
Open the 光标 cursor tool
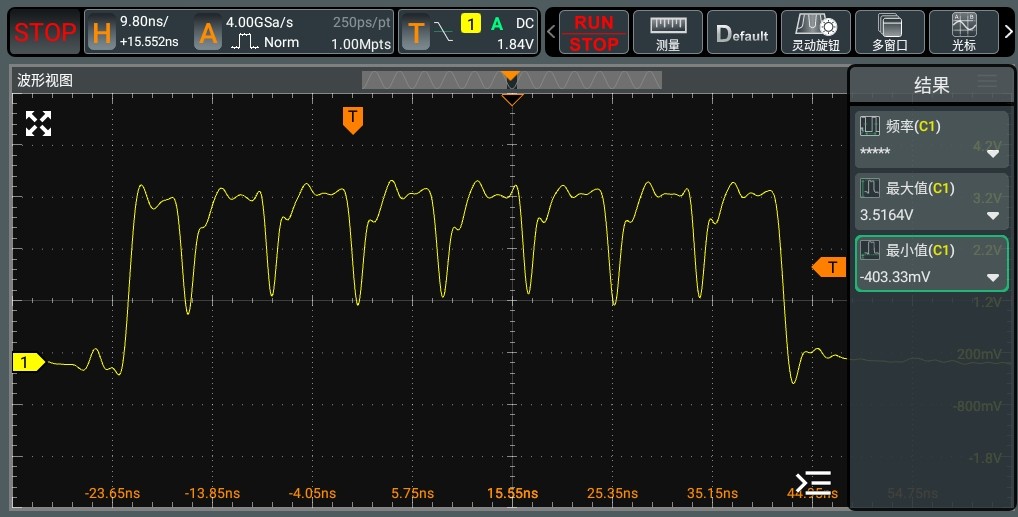[x=964, y=33]
